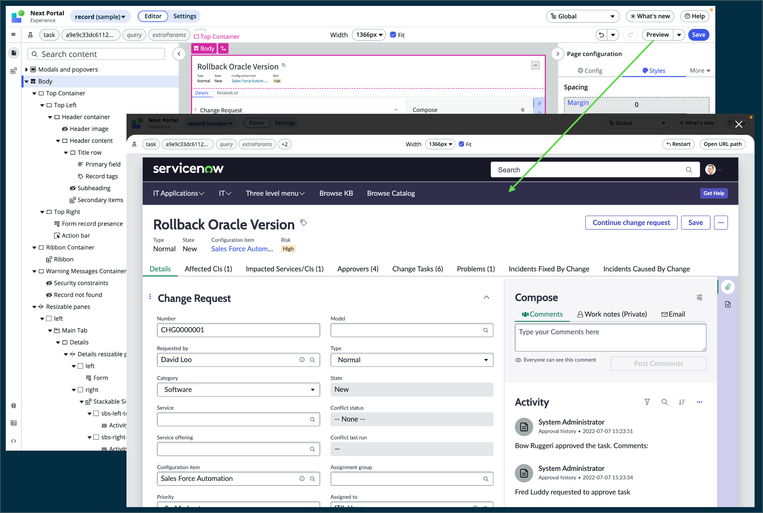Screen dimensions: 763x513
Task: Select Form record presence tree item
Action: [x=88, y=224]
